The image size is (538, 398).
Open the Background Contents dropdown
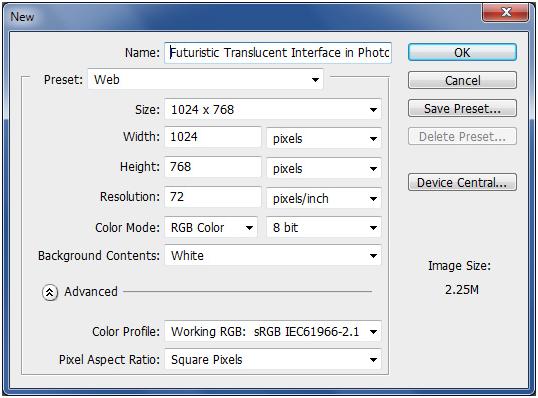273,255
